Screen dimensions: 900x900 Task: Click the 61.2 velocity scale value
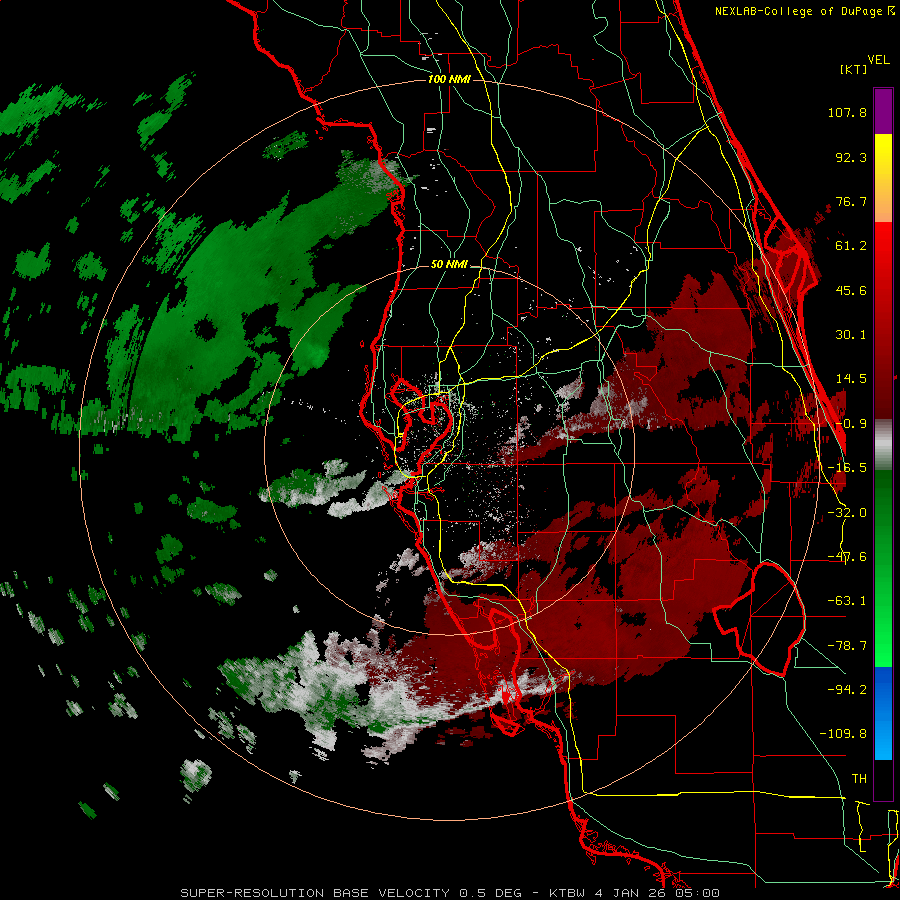click(x=851, y=246)
